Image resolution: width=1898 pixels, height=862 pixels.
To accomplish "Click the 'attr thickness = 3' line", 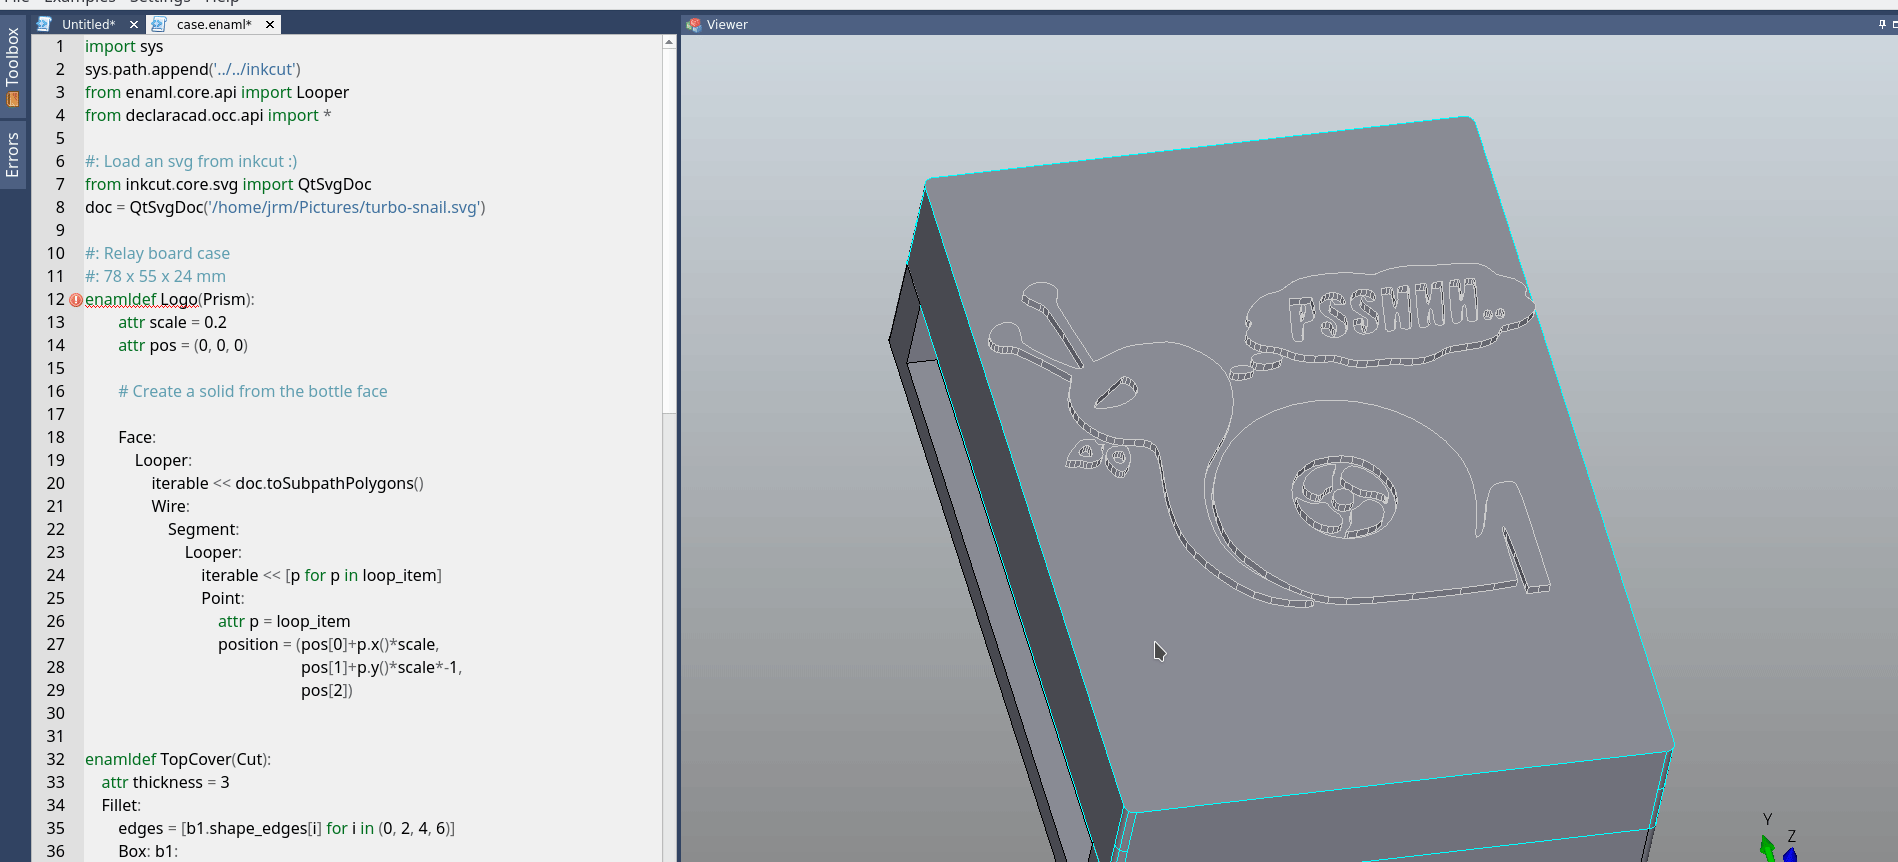I will (x=165, y=782).
